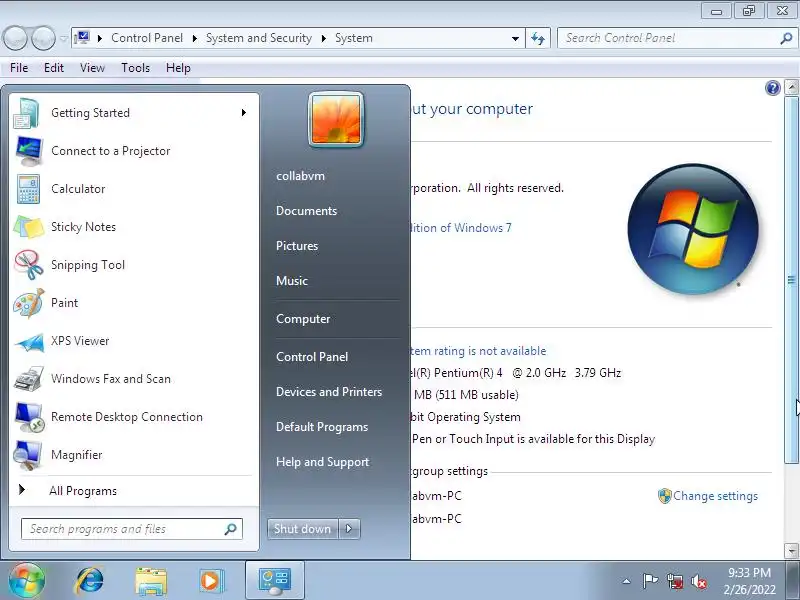The image size is (800, 600).
Task: Start the Magnifier tool
Action: point(133,455)
